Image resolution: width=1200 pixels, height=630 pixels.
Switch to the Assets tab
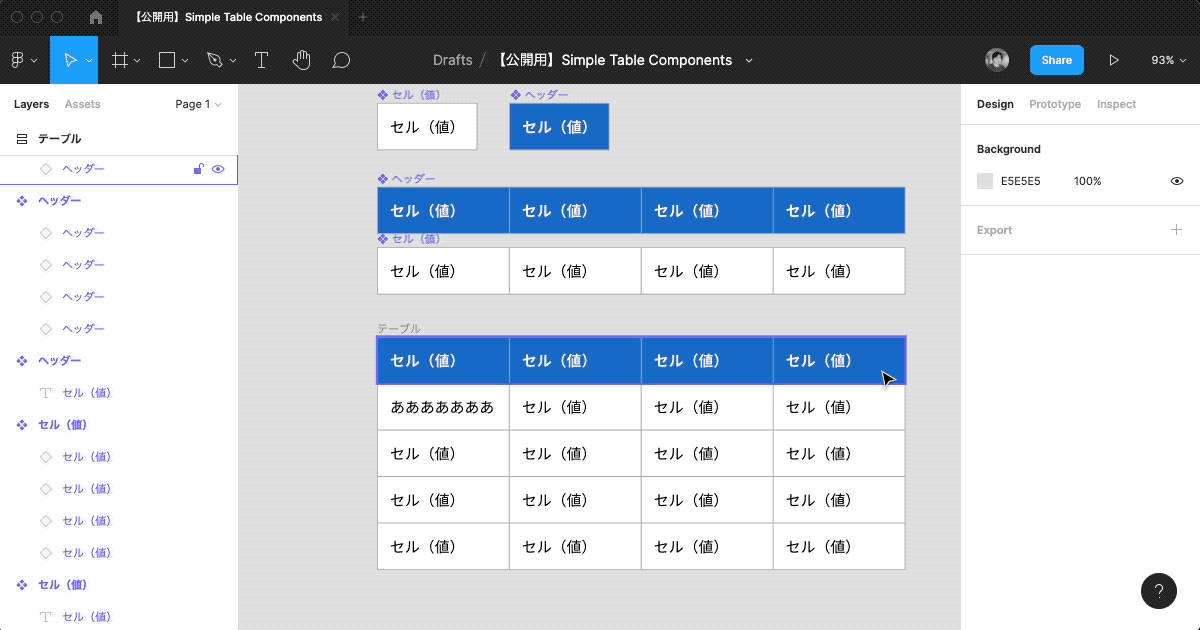pyautogui.click(x=82, y=104)
